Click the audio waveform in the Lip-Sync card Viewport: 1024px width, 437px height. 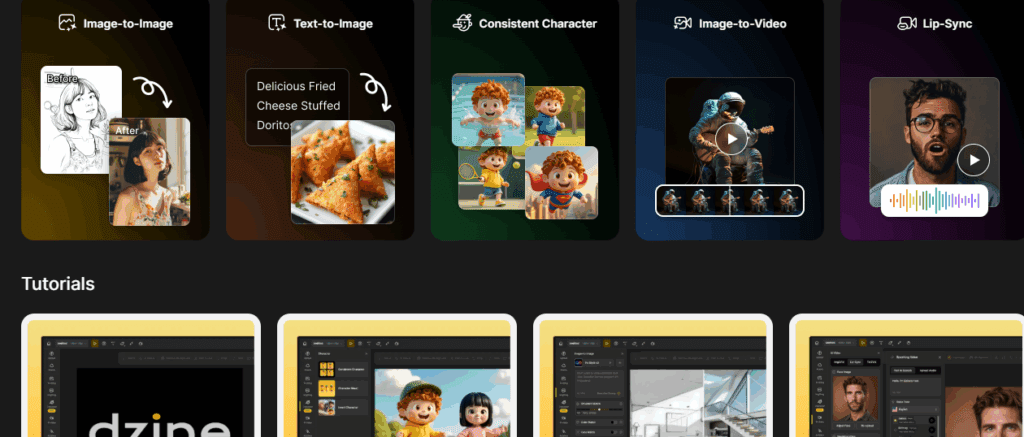(x=934, y=200)
